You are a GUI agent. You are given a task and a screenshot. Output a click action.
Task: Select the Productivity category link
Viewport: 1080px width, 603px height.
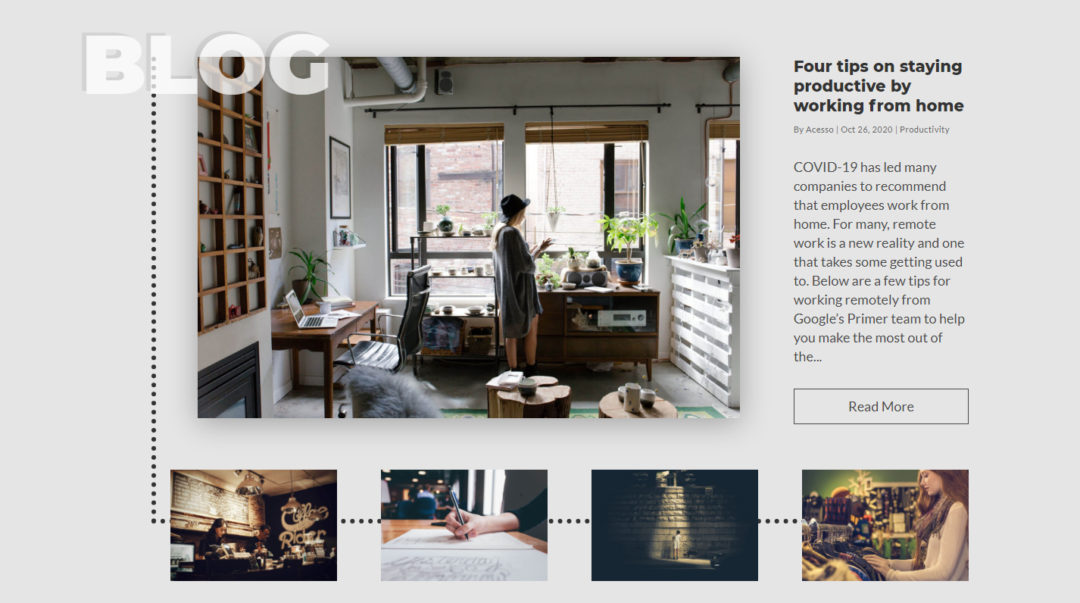click(x=924, y=130)
